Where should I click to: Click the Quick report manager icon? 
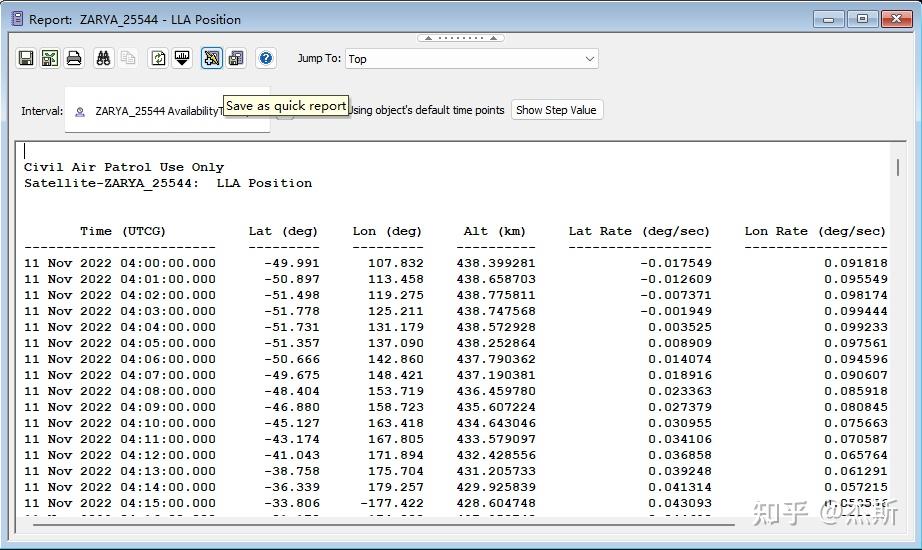[236, 58]
